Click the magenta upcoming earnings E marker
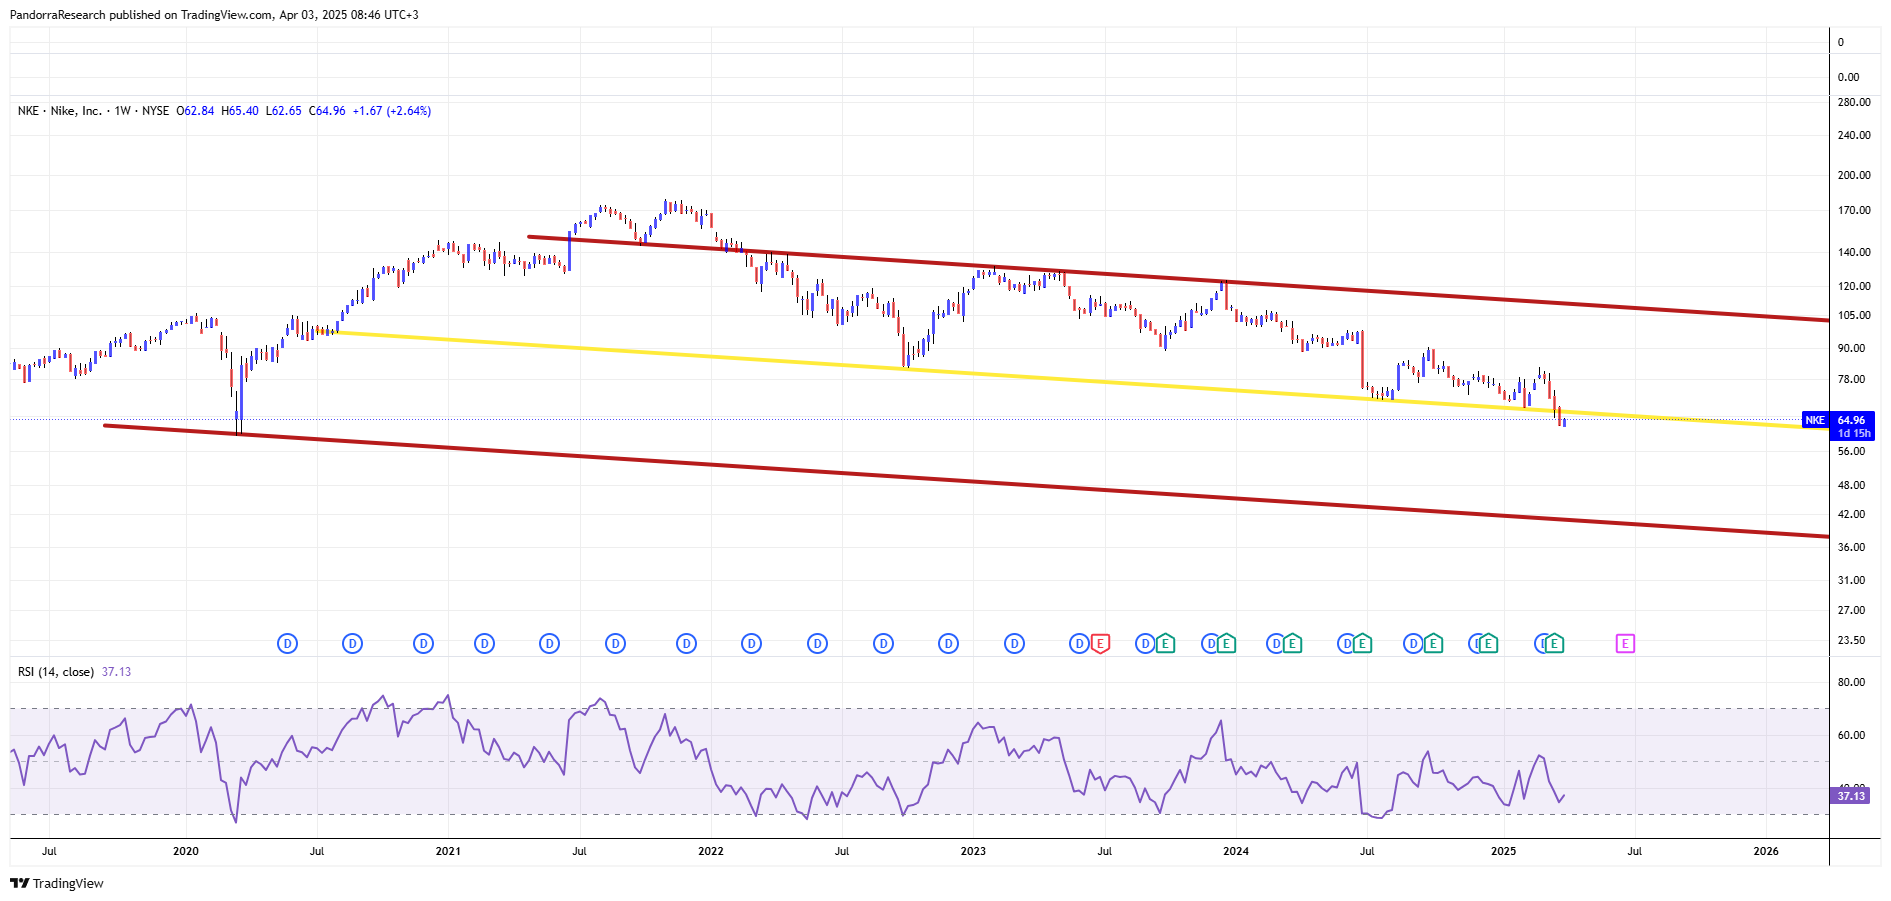The image size is (1891, 901). [x=1625, y=644]
